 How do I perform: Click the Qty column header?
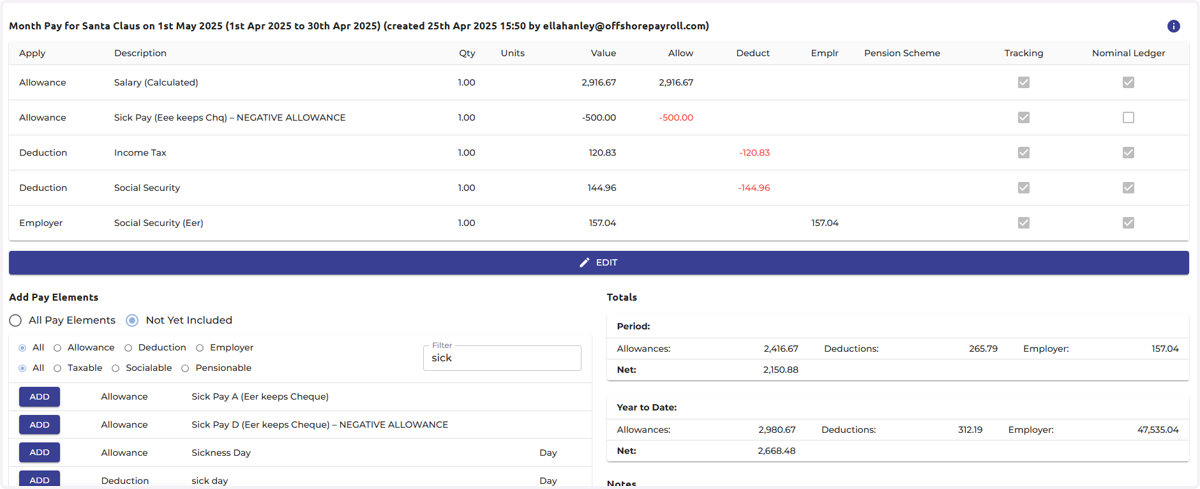tap(467, 53)
